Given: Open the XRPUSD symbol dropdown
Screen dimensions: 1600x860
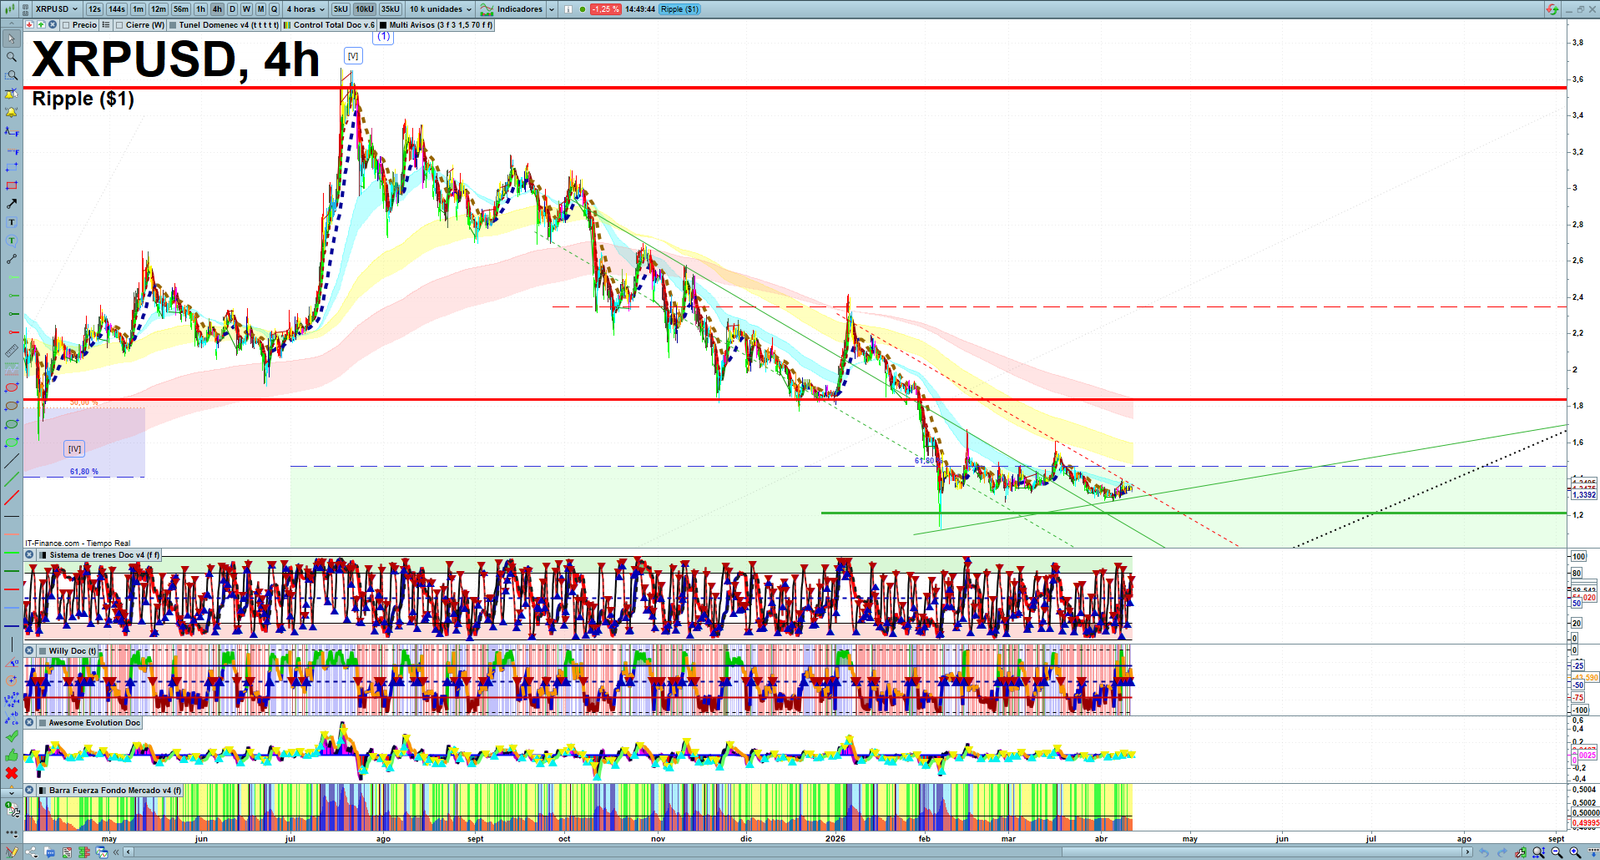Looking at the screenshot, I should tap(56, 9).
